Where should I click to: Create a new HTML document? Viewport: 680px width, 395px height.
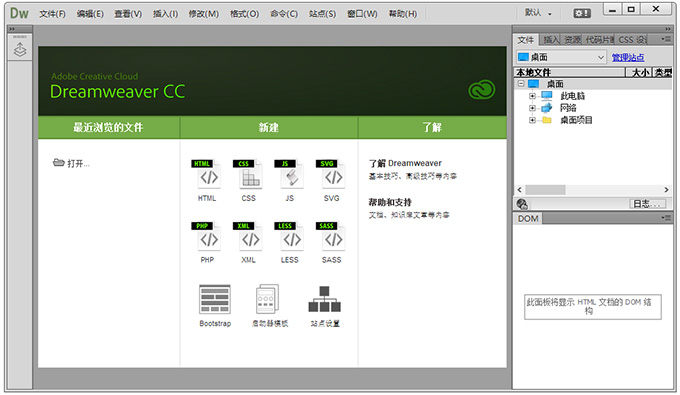[207, 180]
